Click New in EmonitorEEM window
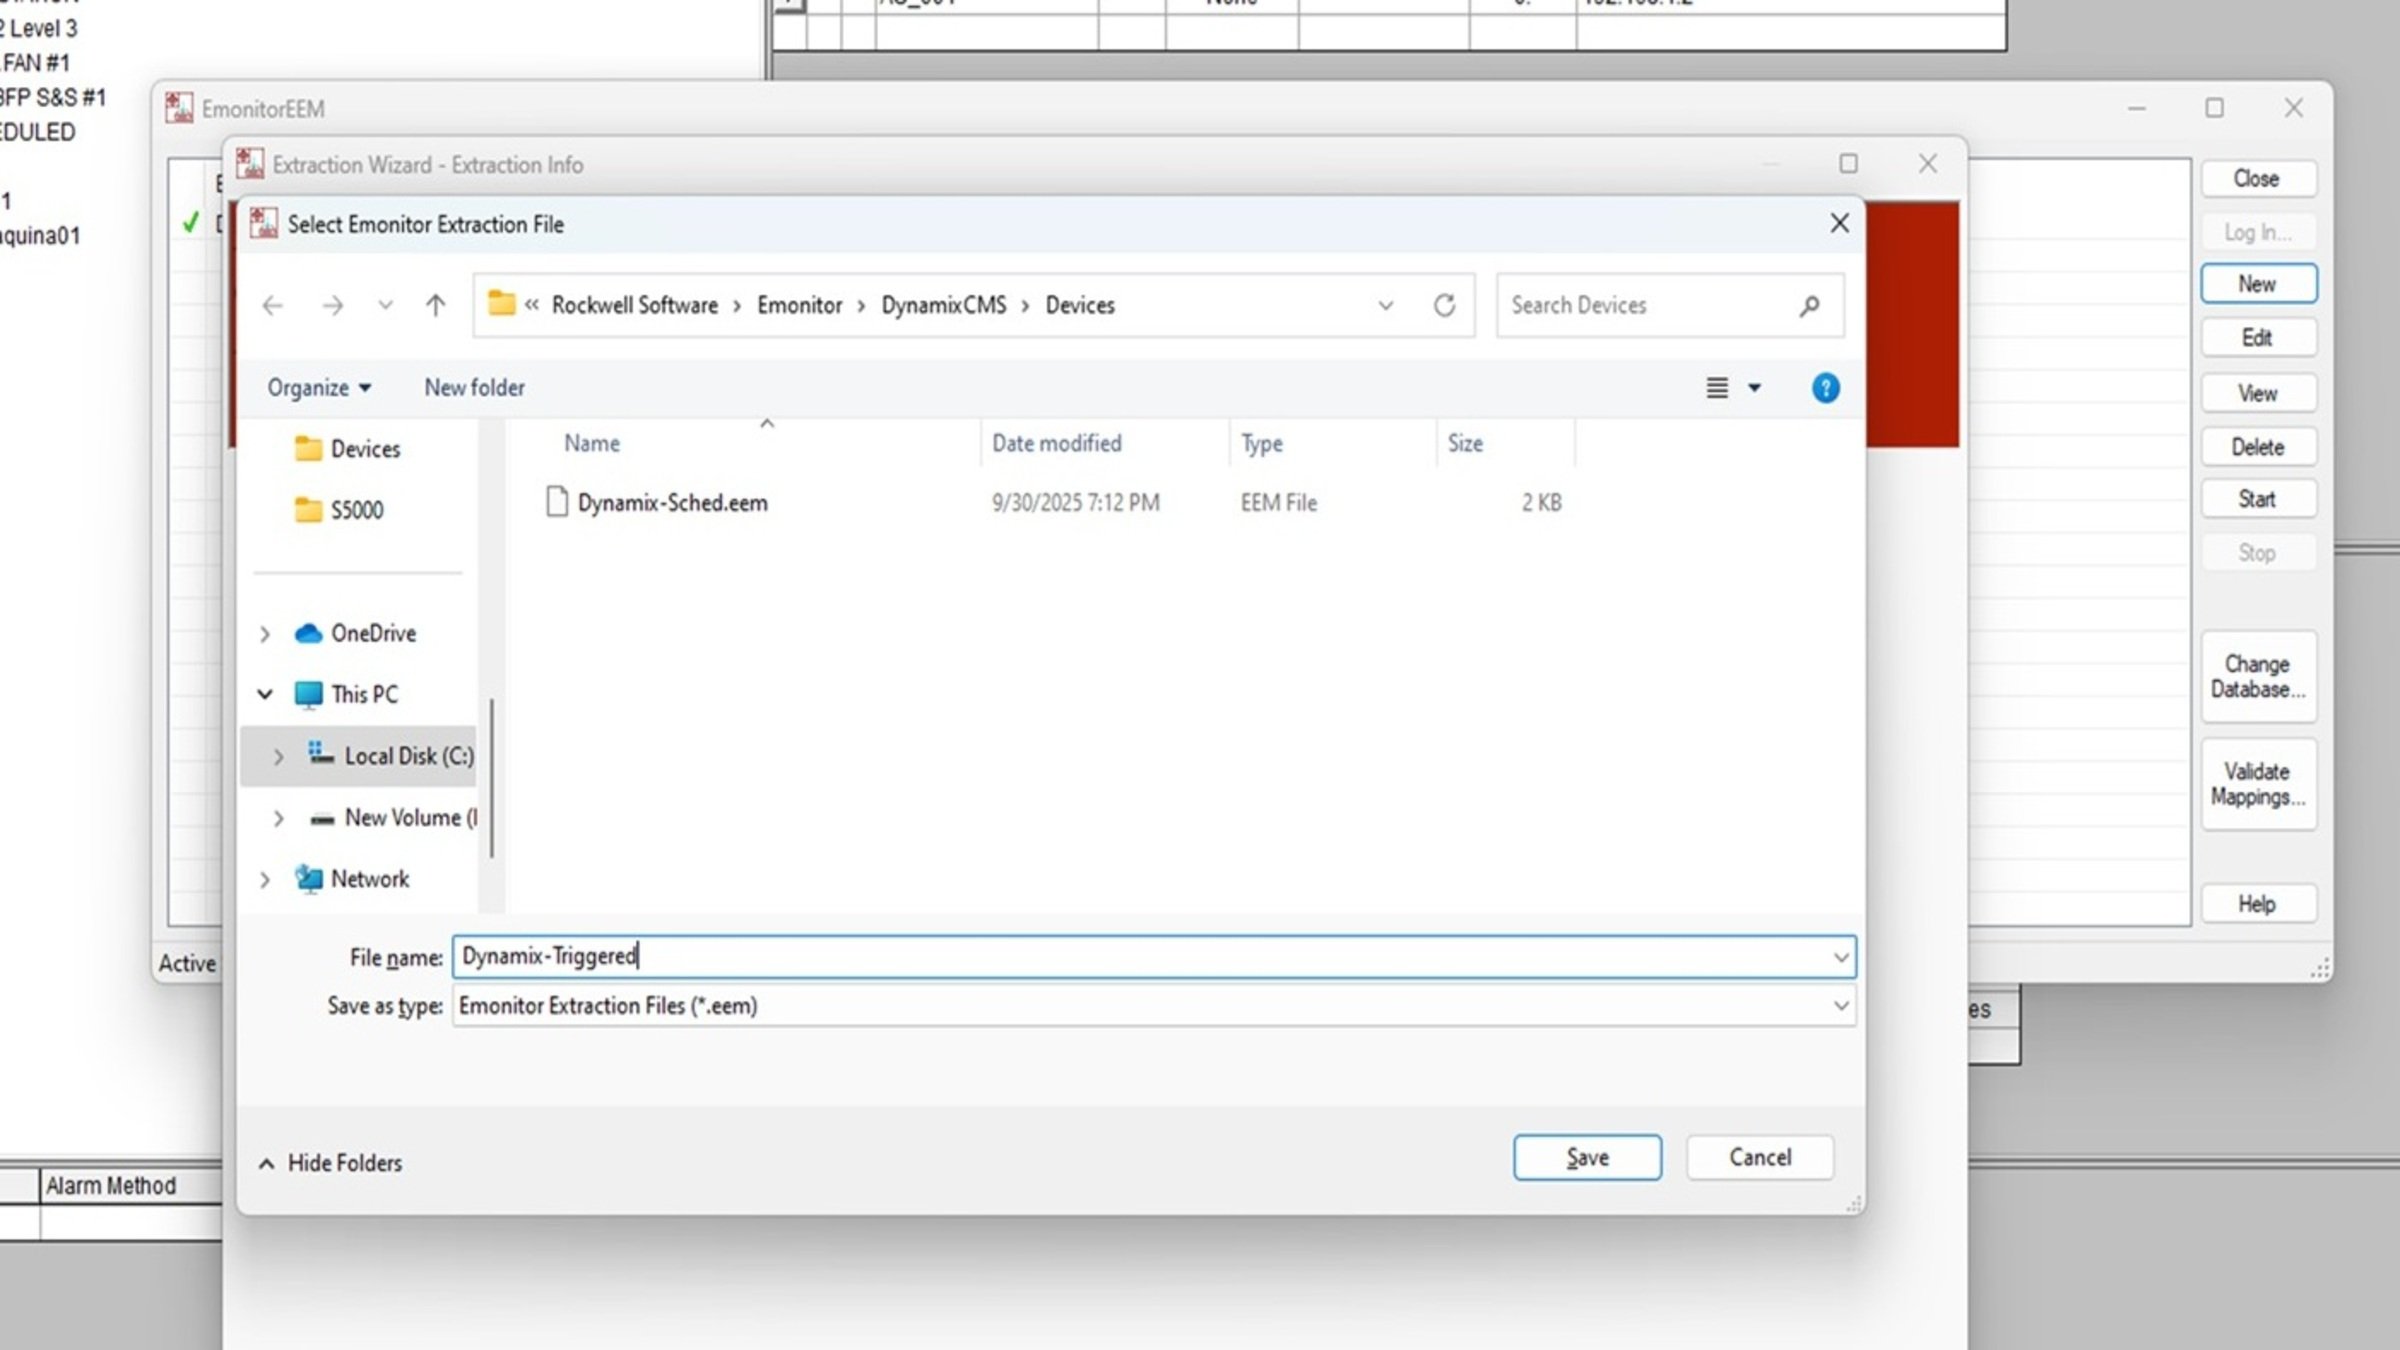 click(x=2258, y=284)
